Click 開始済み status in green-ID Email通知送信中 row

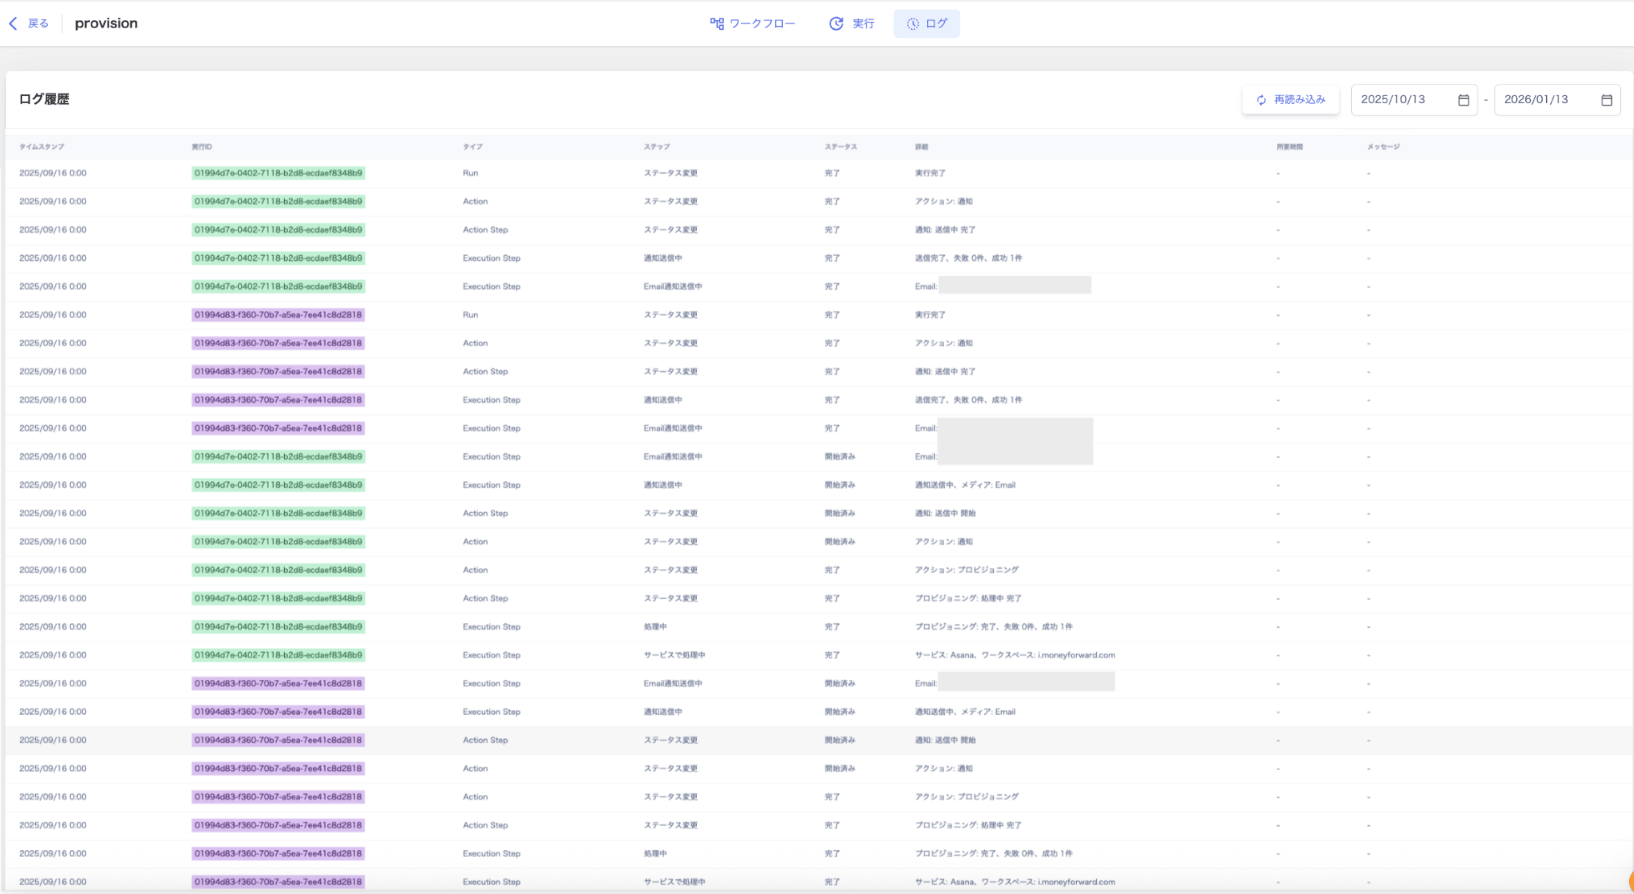[x=840, y=456]
